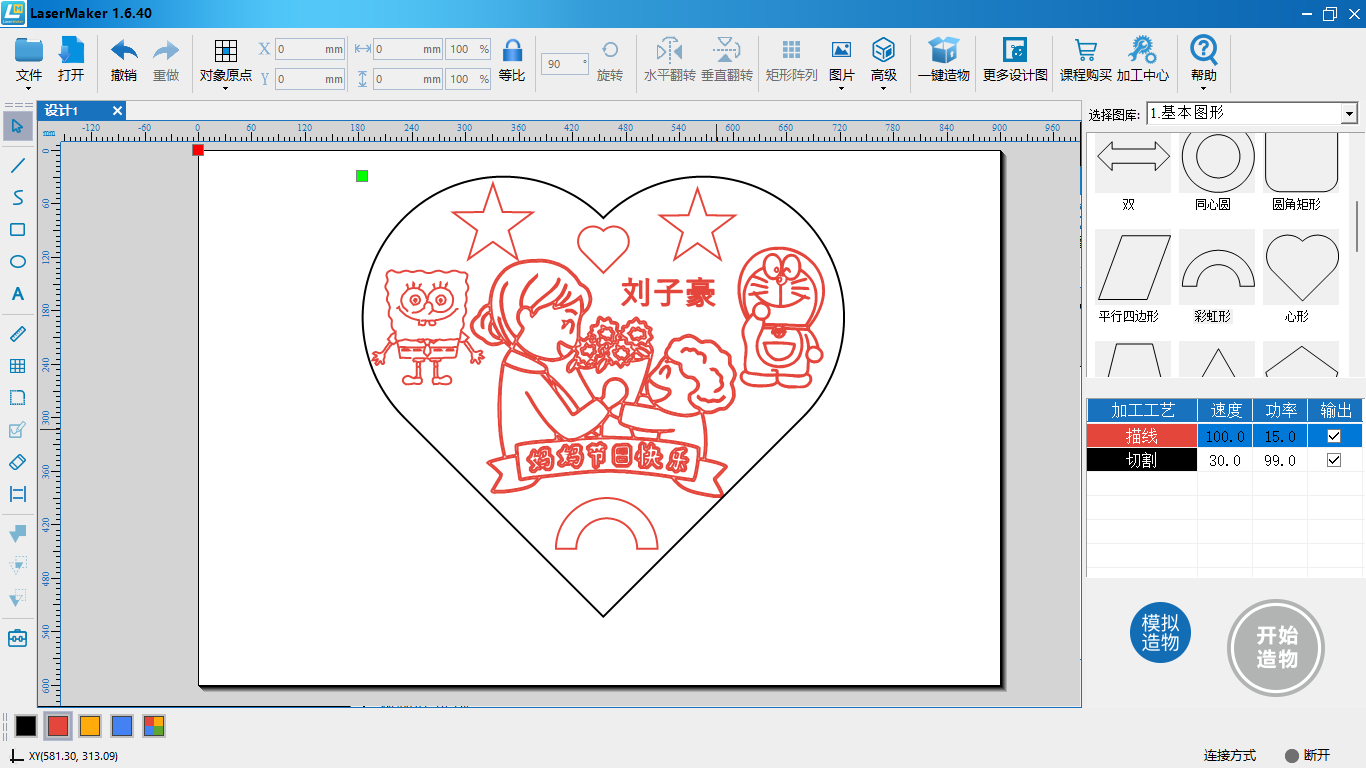Click the 描线 speed value 100.0
Screen dimensions: 1366x768
point(1225,436)
